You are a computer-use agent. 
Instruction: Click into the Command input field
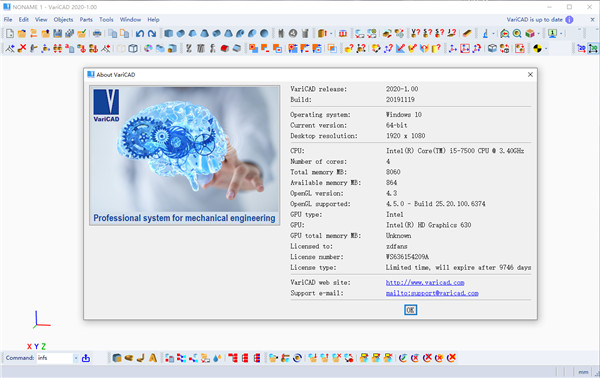point(54,358)
